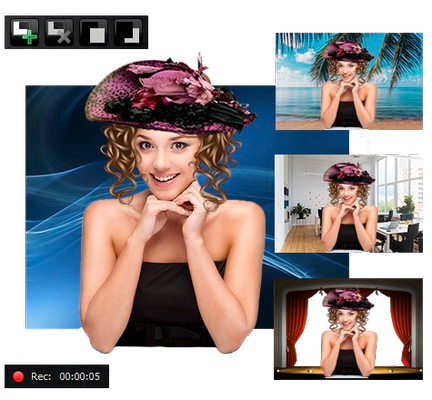Choose the office background thumbnail
Screen dimensions: 432x400
coord(349,203)
